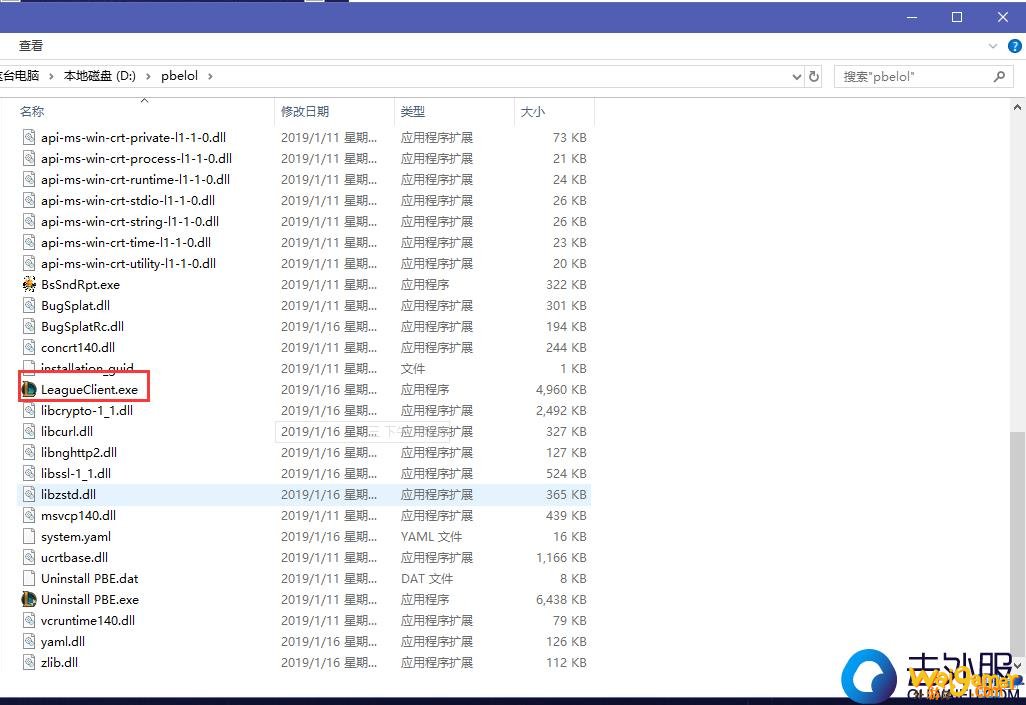Viewport: 1026px width, 705px height.
Task: Click the scroll up arrow of file list
Action: (1017, 107)
